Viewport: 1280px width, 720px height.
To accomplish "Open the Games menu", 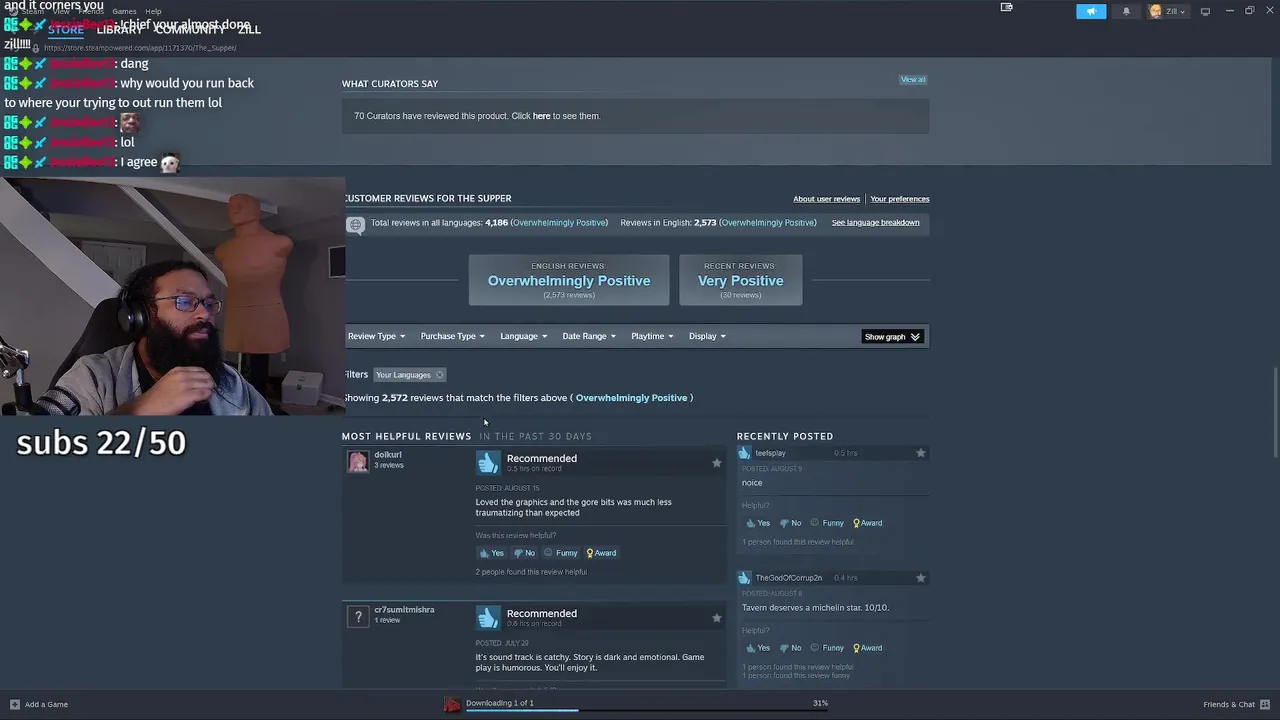I will pyautogui.click(x=124, y=11).
